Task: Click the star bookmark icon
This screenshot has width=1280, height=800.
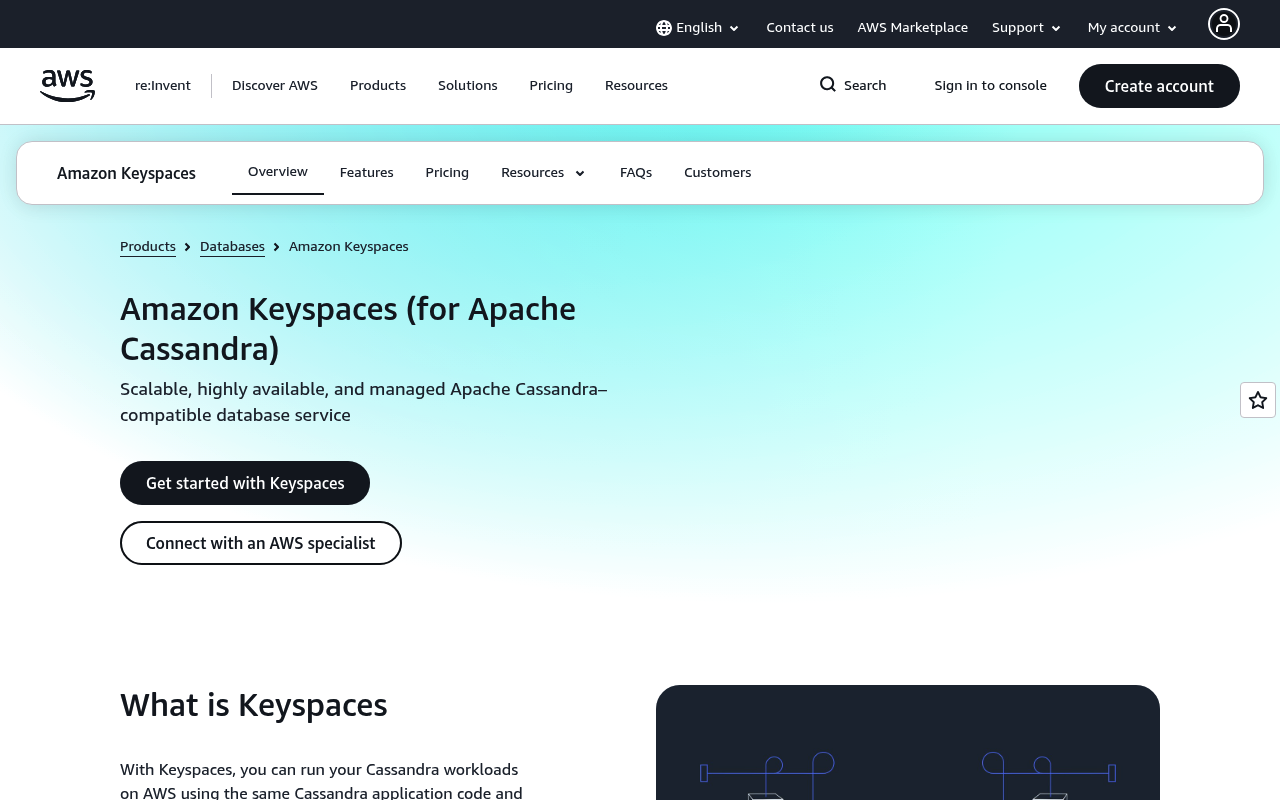Action: pyautogui.click(x=1258, y=400)
